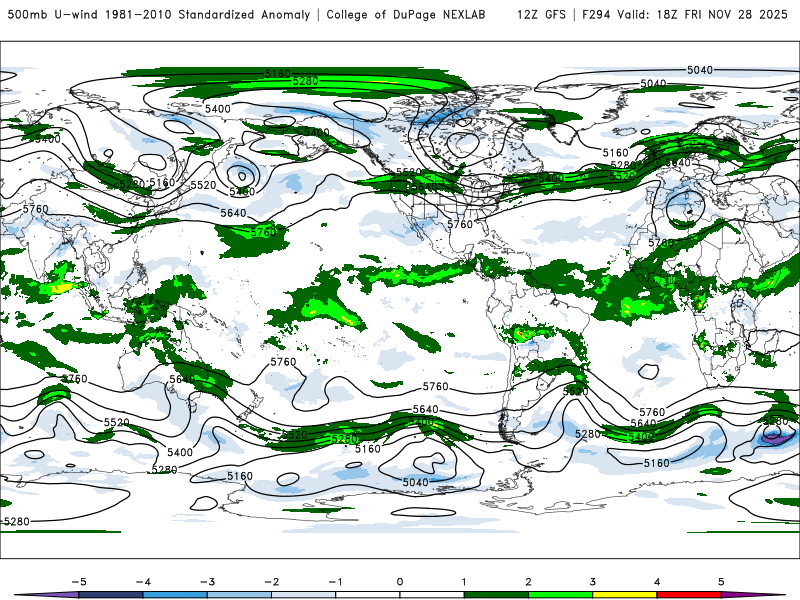This screenshot has width=800, height=600.
Task: Click the "12Z GFS" model run label
Action: 541,15
